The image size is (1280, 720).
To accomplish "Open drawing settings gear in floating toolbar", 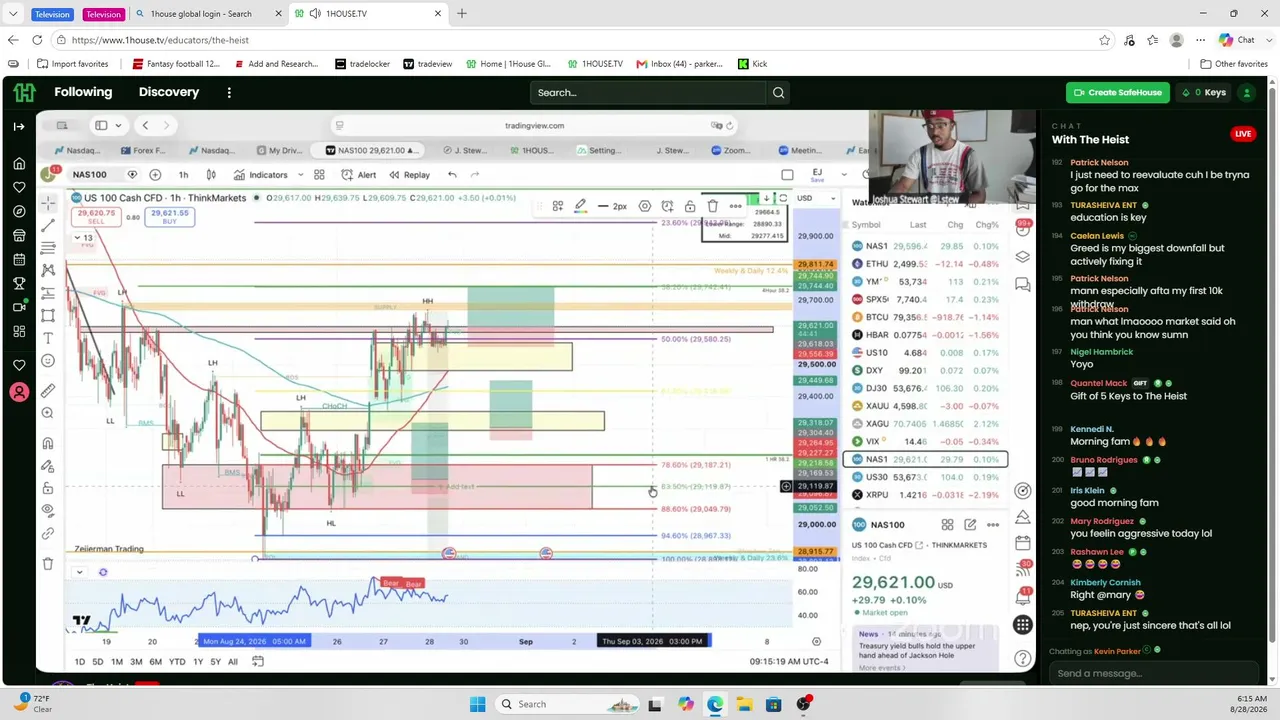I will pyautogui.click(x=645, y=206).
